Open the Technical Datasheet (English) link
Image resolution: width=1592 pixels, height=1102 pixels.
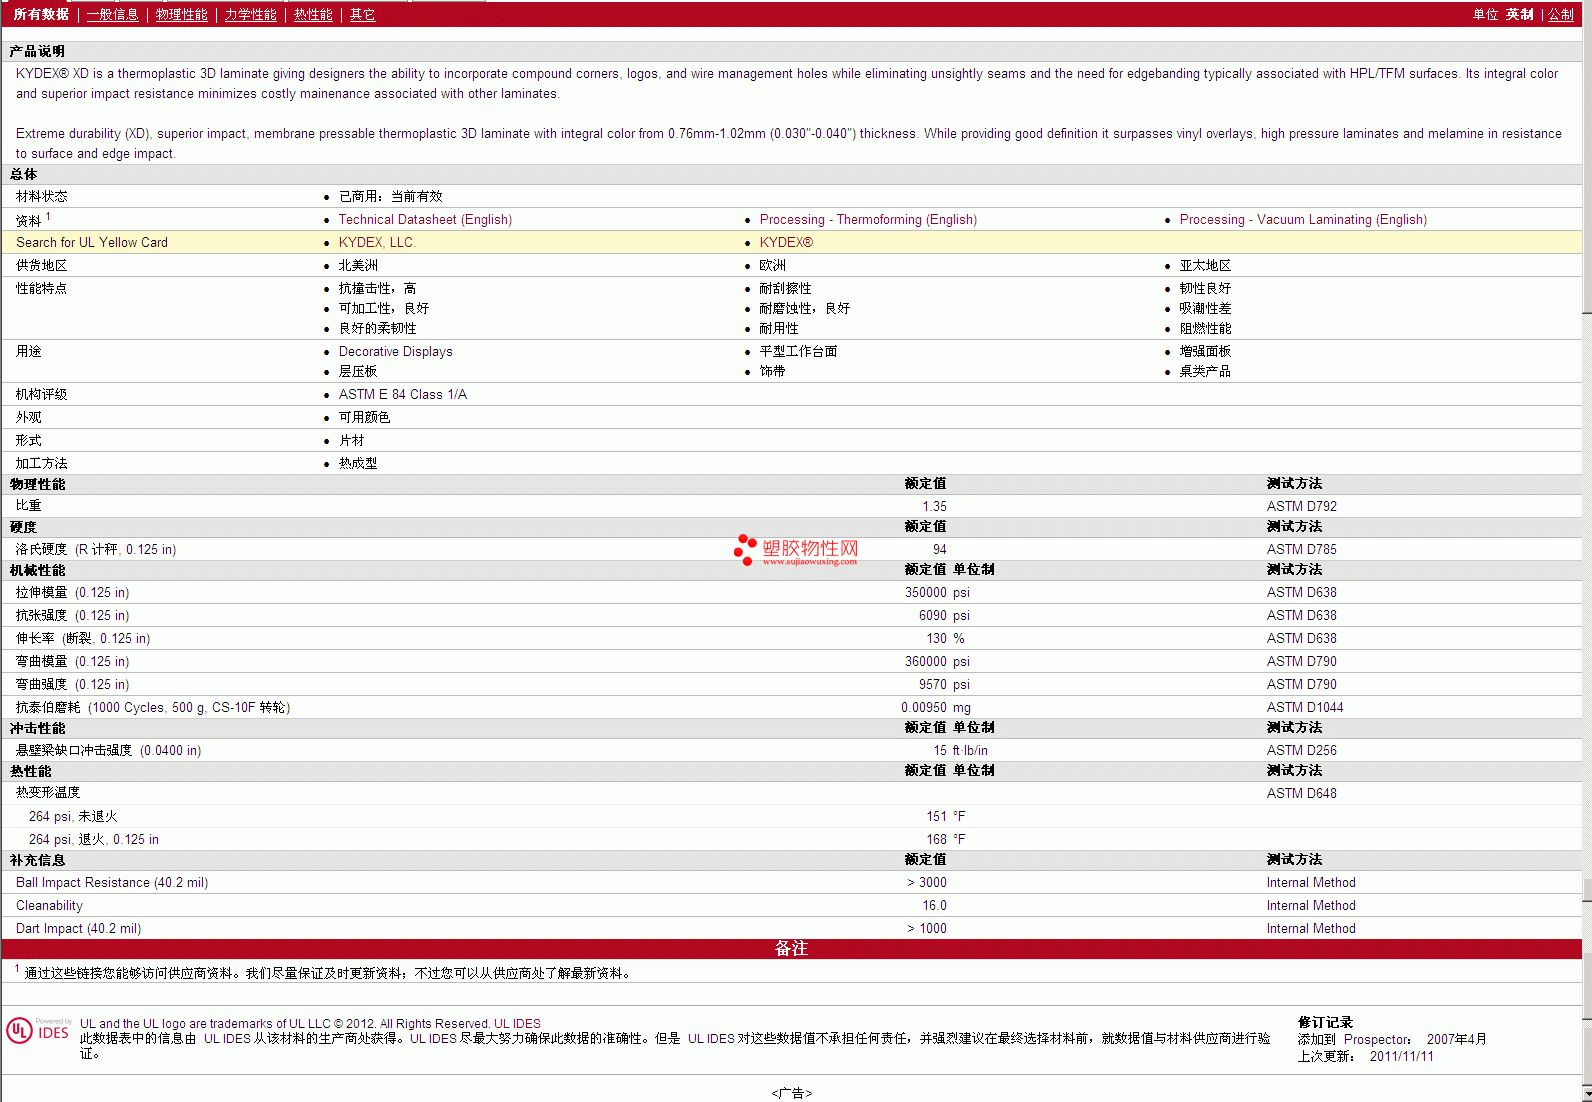[x=425, y=220]
